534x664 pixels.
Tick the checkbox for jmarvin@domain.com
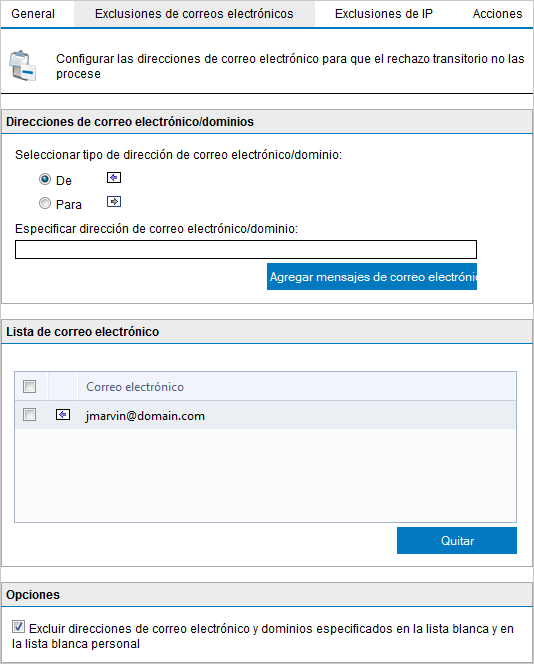coord(30,415)
